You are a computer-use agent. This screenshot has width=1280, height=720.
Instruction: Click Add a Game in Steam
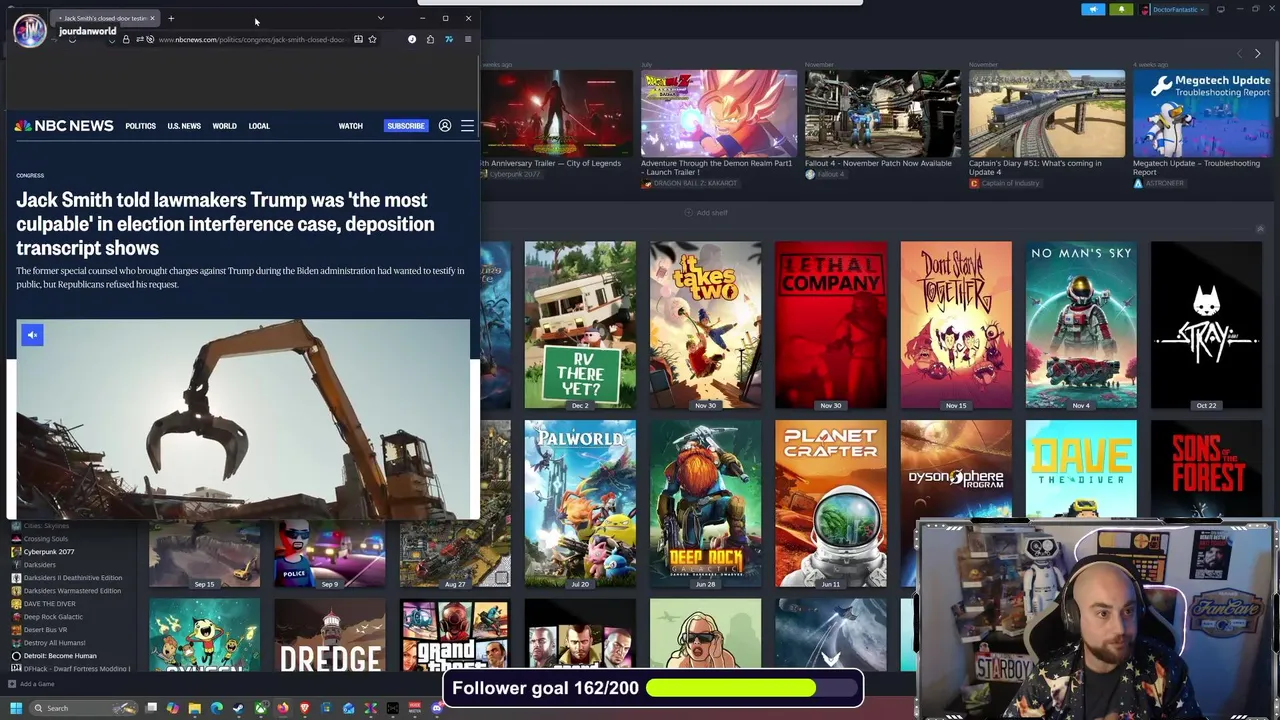31,684
